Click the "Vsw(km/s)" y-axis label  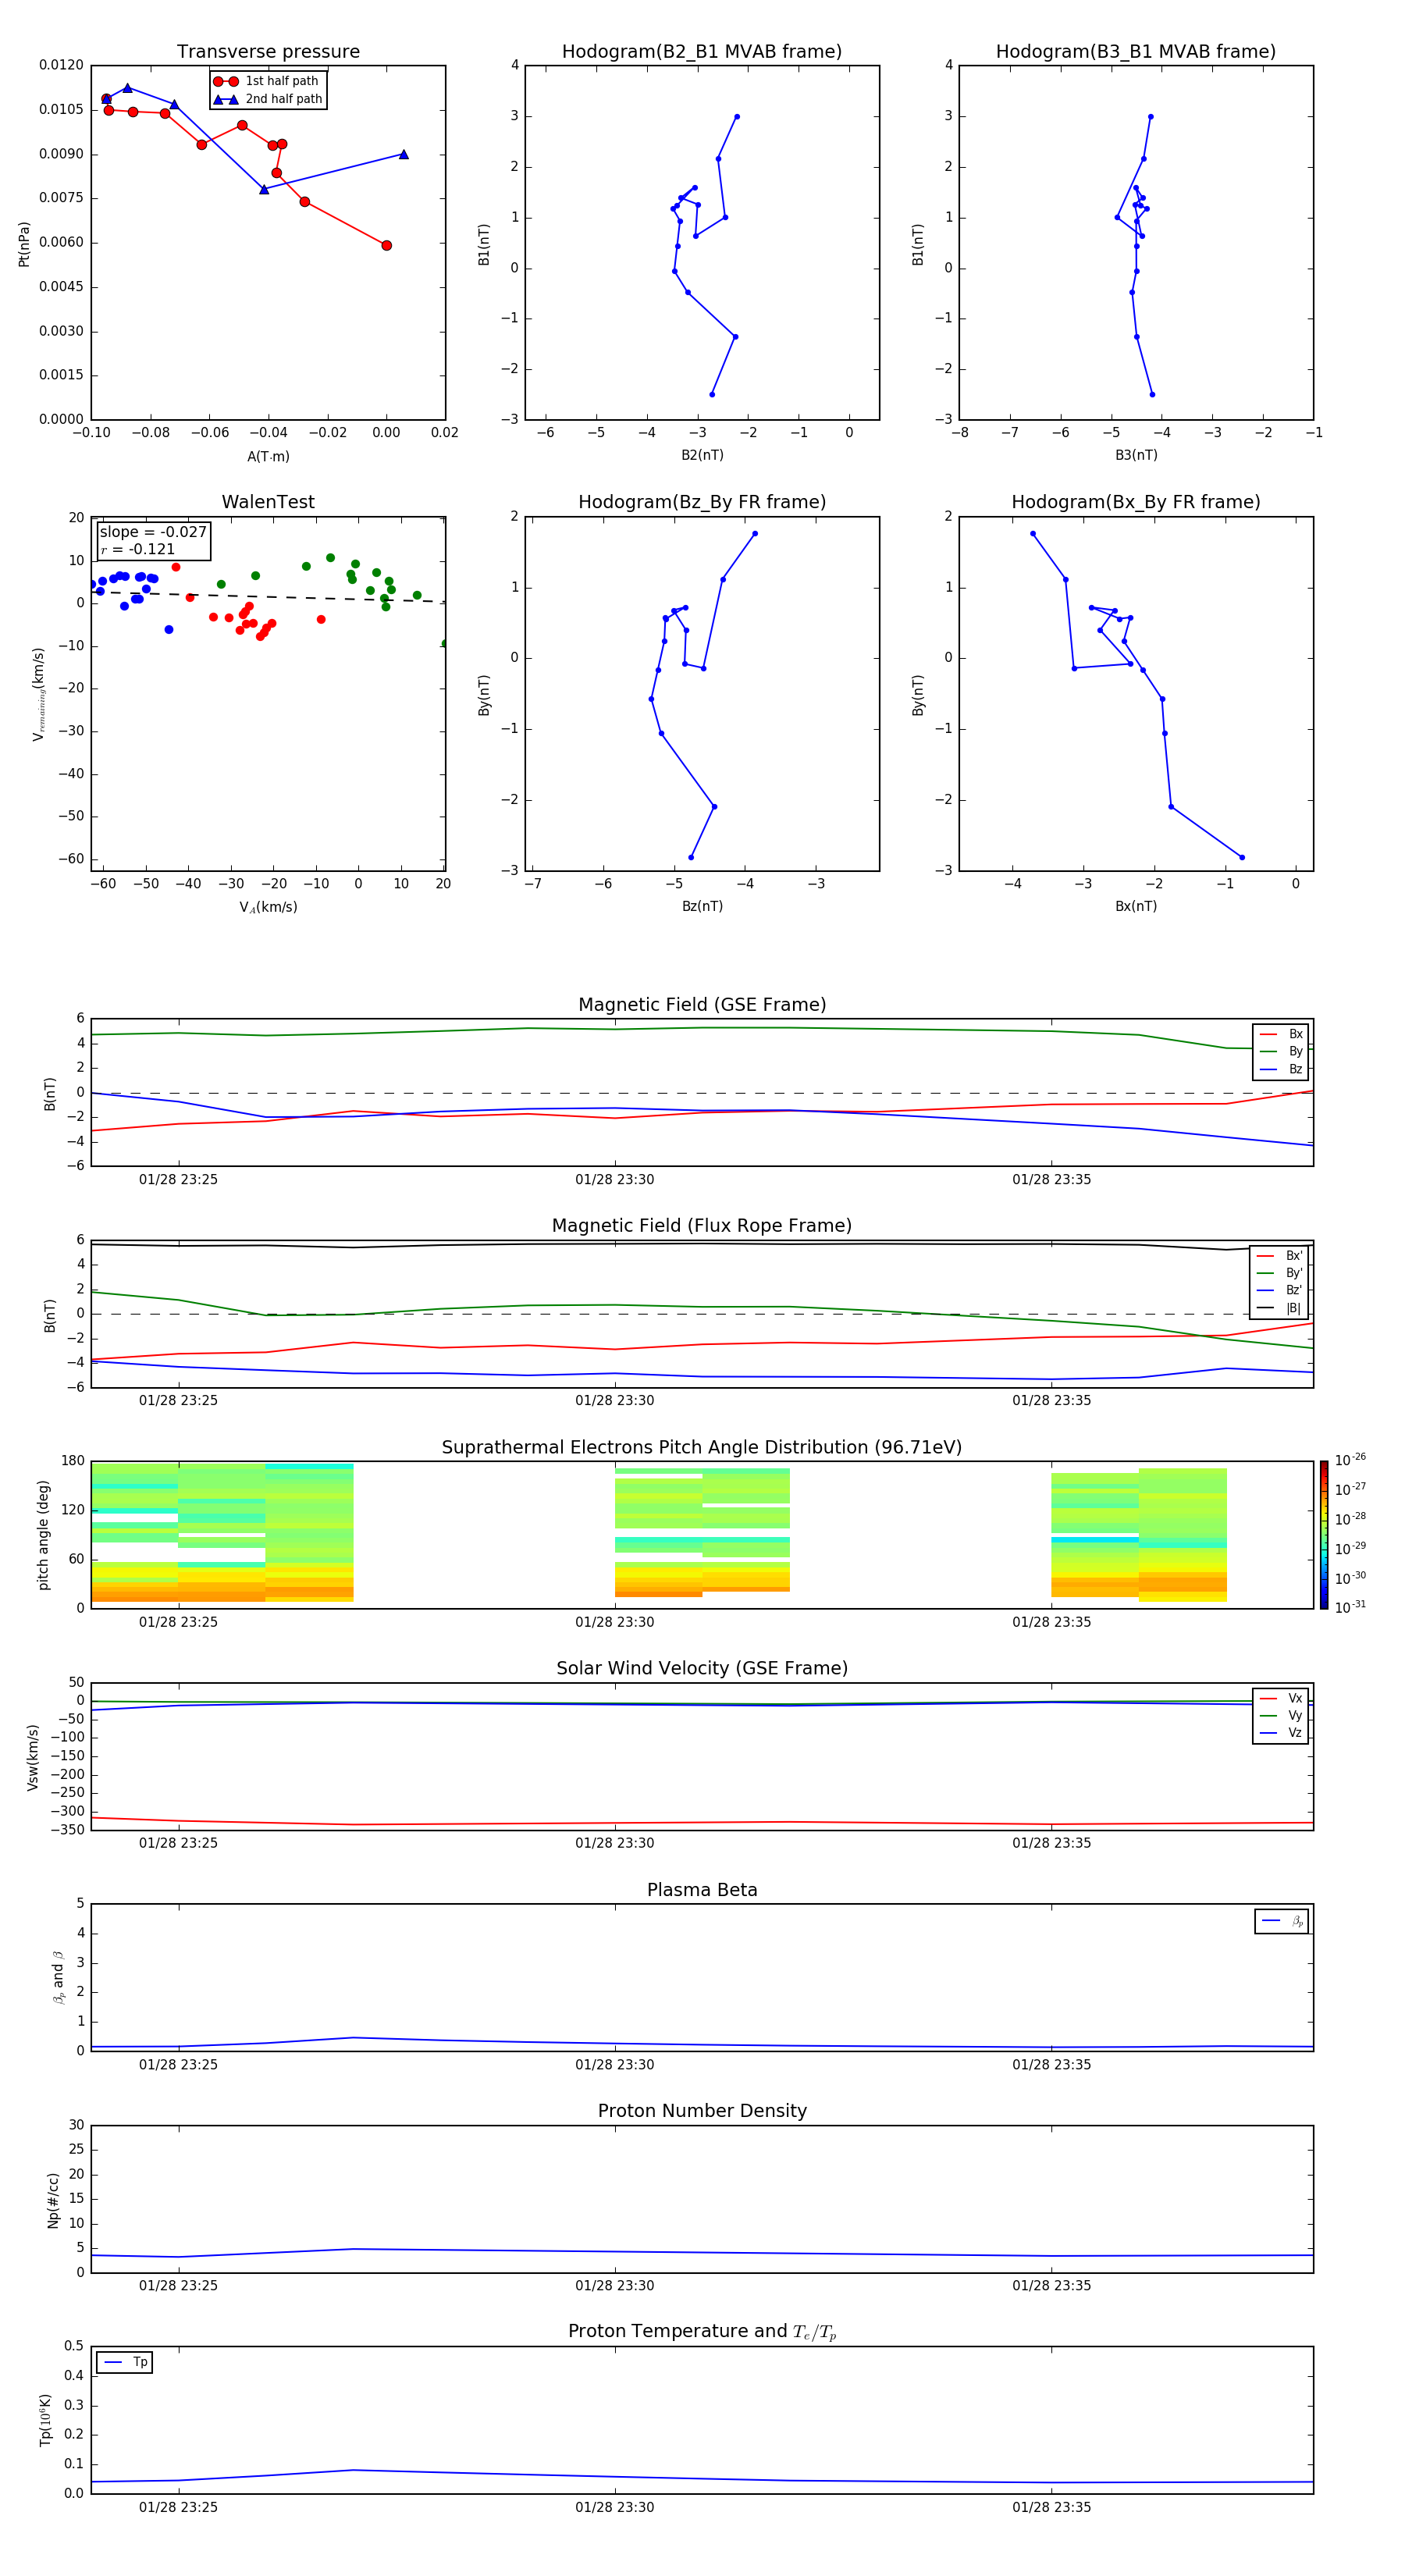tap(33, 1757)
